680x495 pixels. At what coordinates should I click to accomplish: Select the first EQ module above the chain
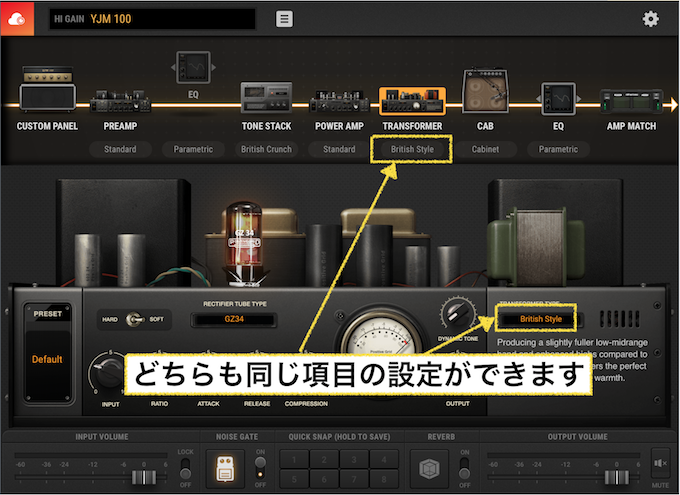pos(193,67)
